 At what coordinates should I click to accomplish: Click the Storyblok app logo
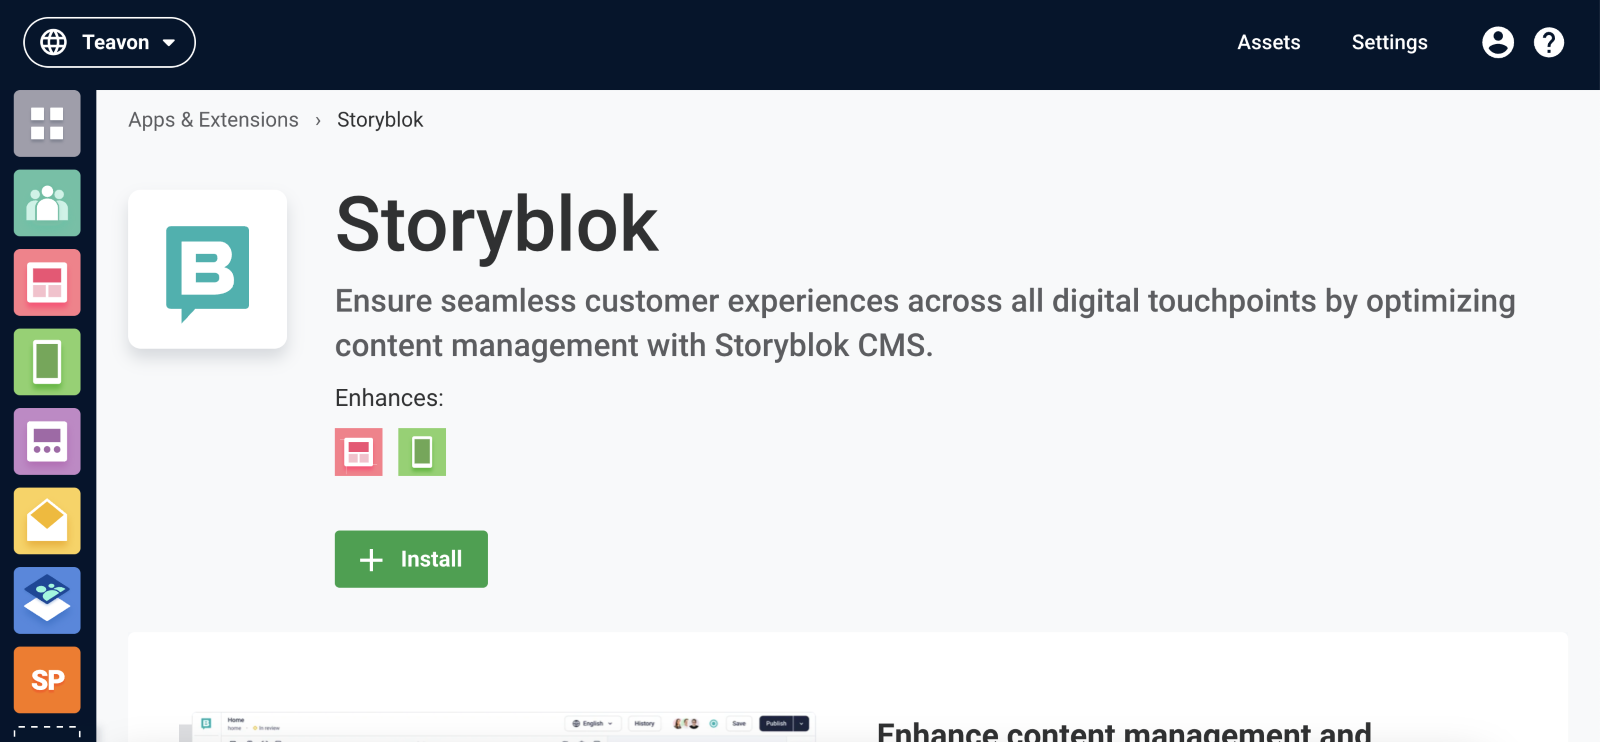[x=207, y=269]
